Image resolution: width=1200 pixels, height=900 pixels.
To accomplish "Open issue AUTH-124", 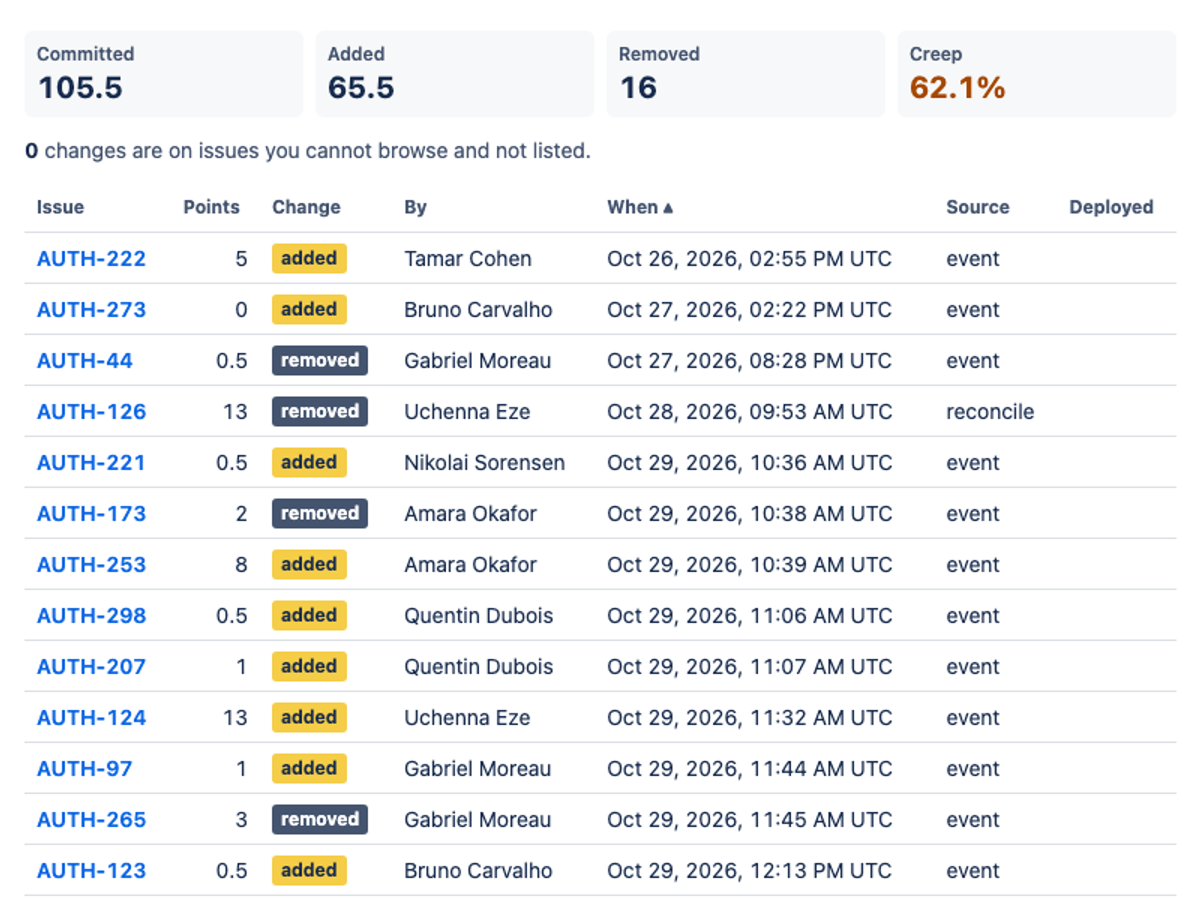I will [x=91, y=718].
